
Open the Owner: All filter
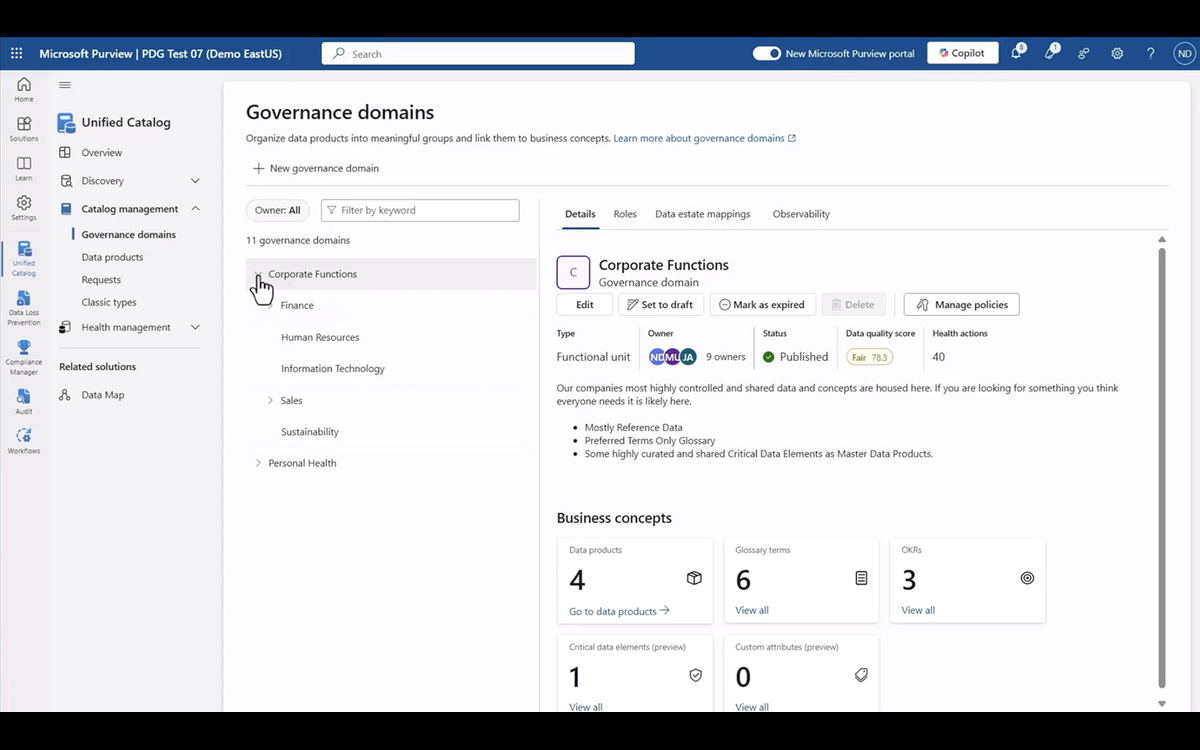click(277, 210)
